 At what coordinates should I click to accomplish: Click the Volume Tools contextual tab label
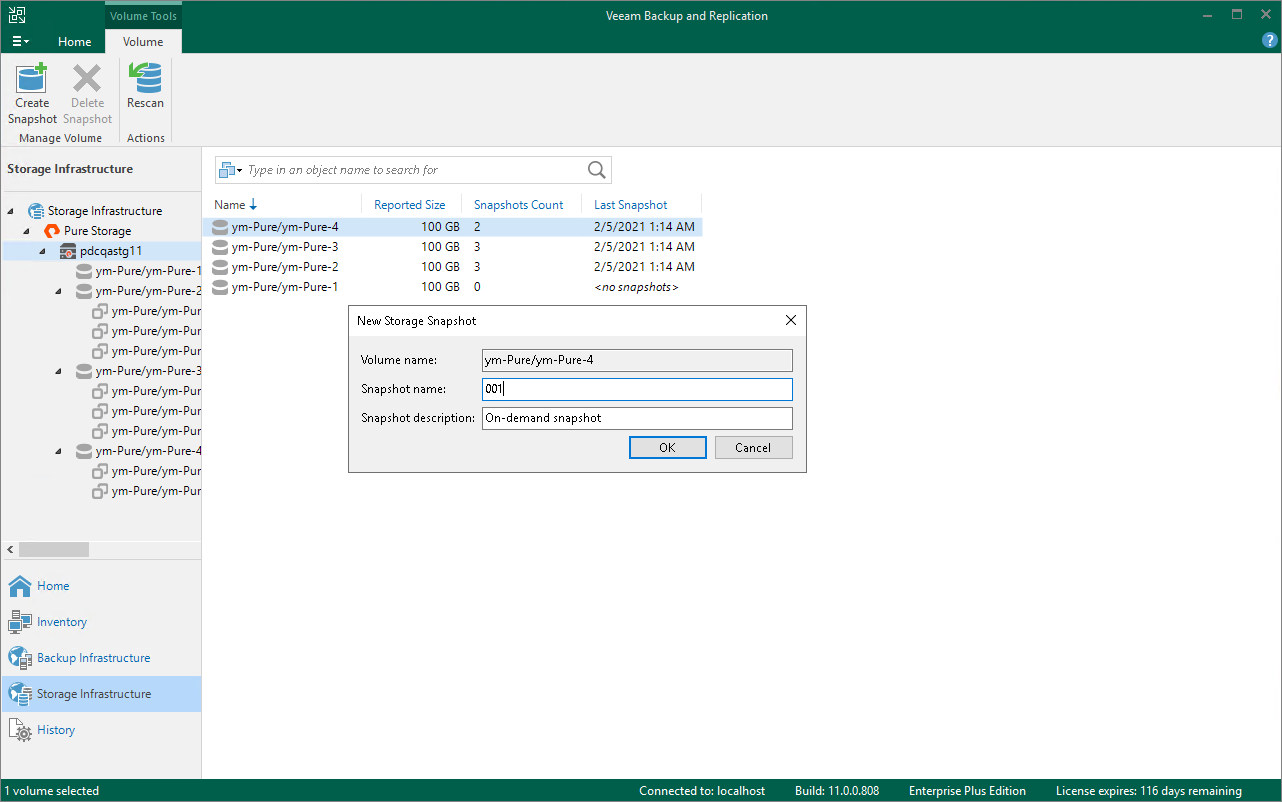click(143, 15)
